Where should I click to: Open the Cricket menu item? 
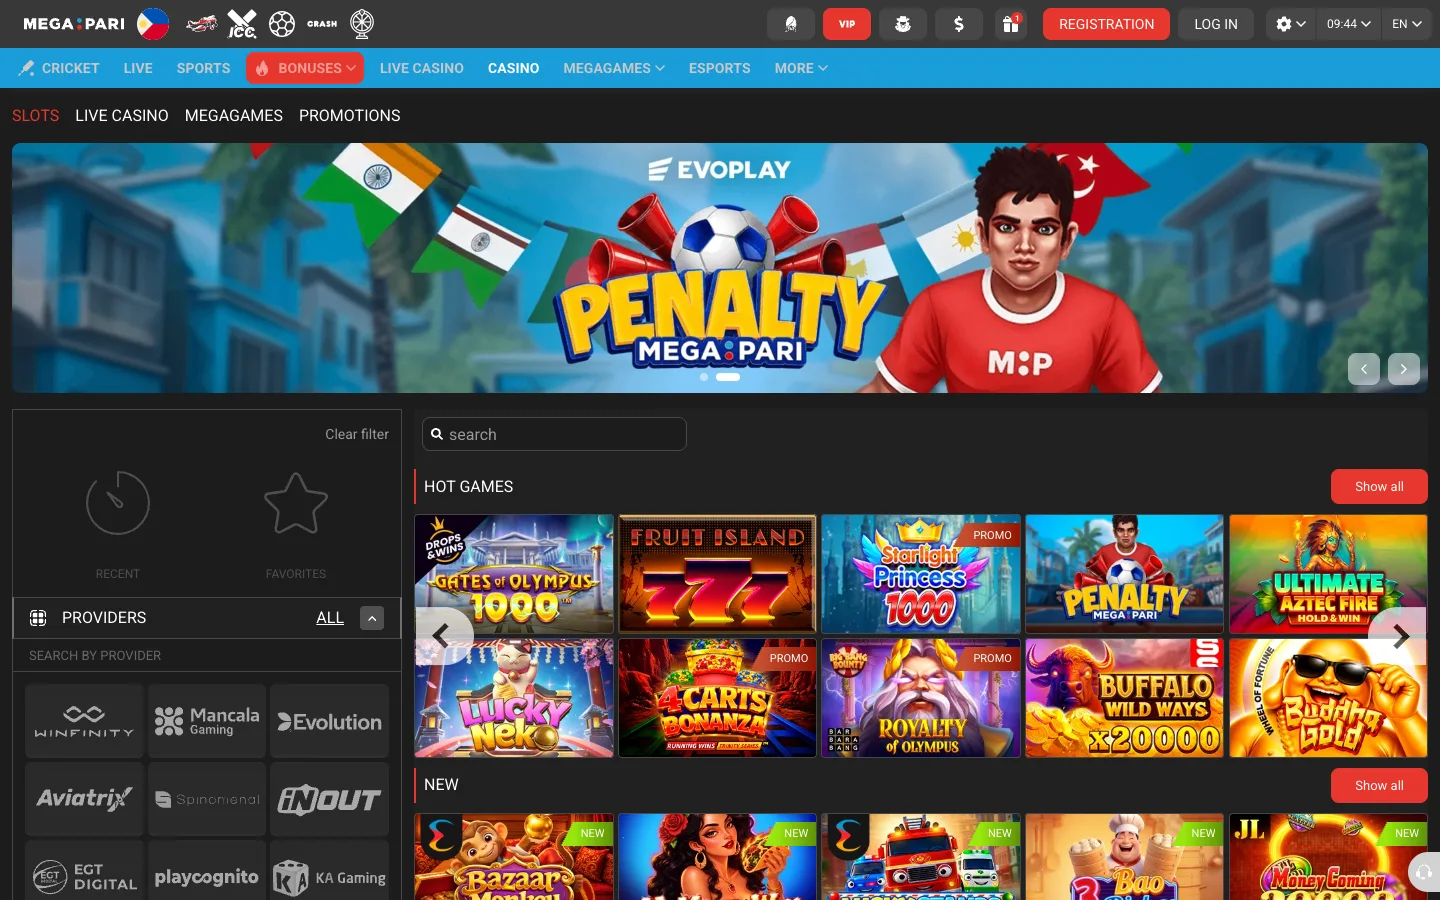pos(59,68)
